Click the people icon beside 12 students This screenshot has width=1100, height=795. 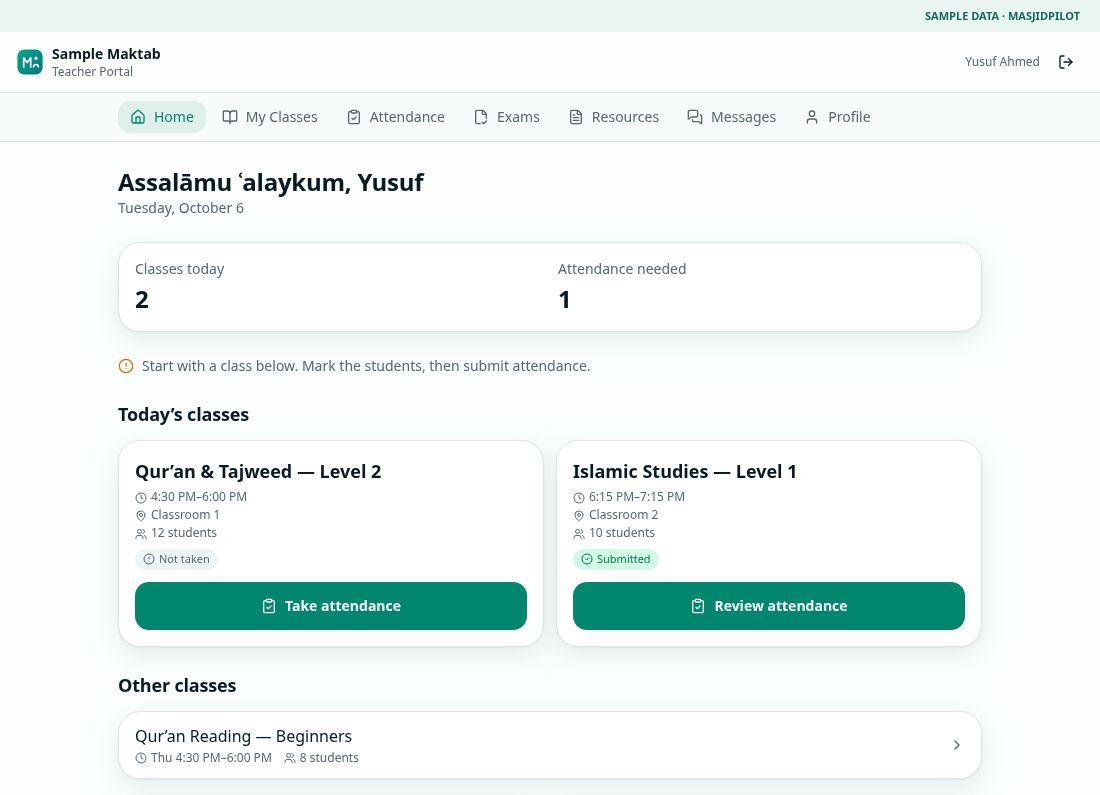(141, 534)
